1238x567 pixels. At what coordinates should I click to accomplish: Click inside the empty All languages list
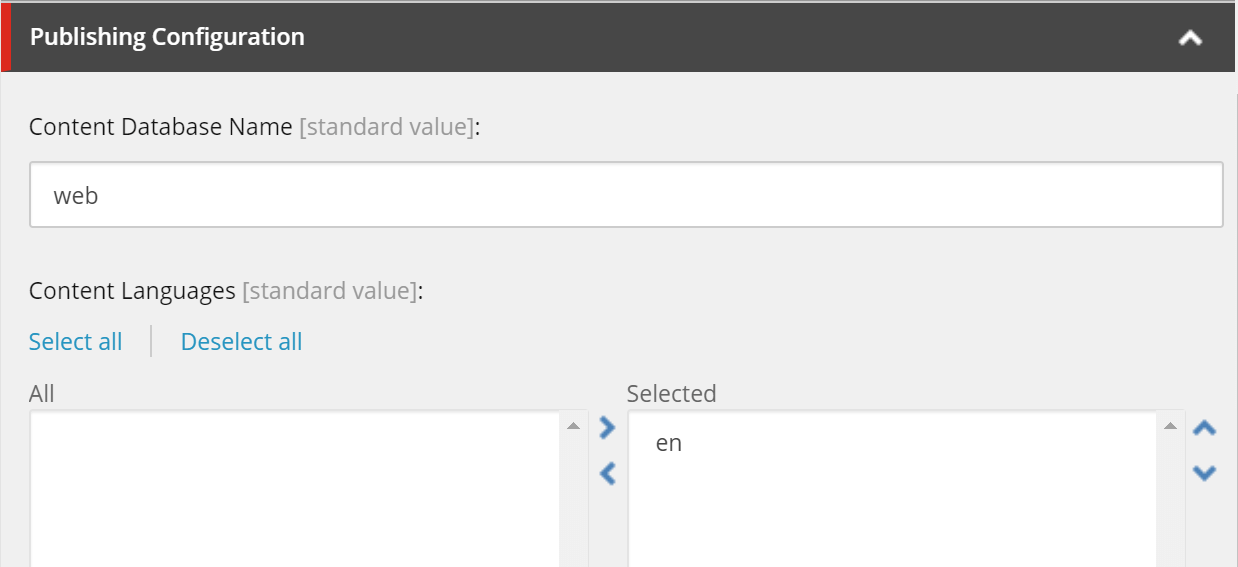295,490
